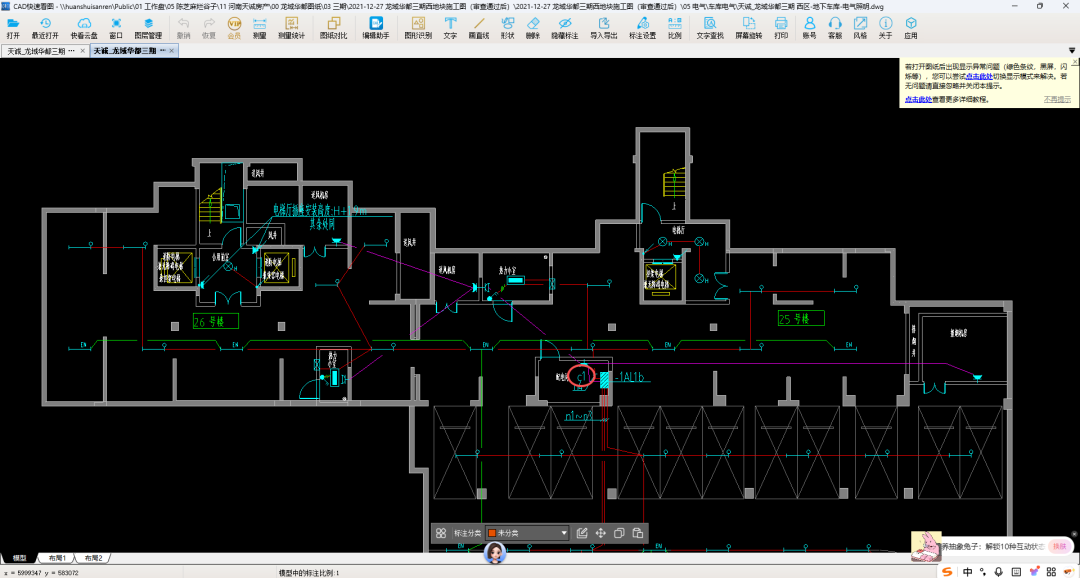Click the 点击此处 link to switch display mode
This screenshot has height=578, width=1080.
tap(979, 76)
